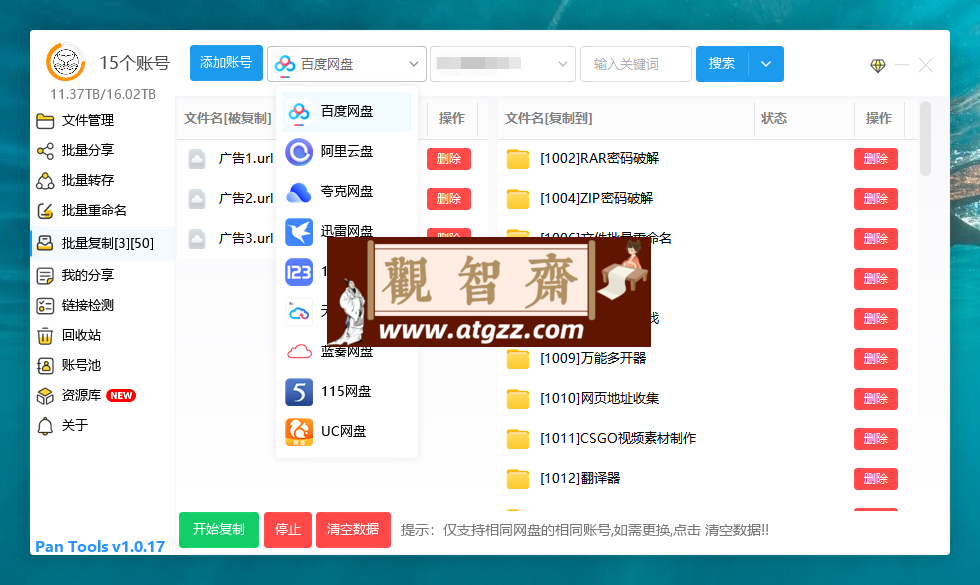Click the 广告2.url file icon
Screen dimensions: 980x585
[x=197, y=199]
